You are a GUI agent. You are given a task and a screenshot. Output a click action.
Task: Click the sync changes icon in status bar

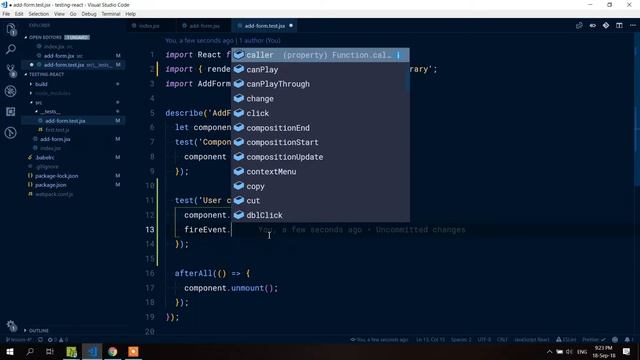pos(40,340)
